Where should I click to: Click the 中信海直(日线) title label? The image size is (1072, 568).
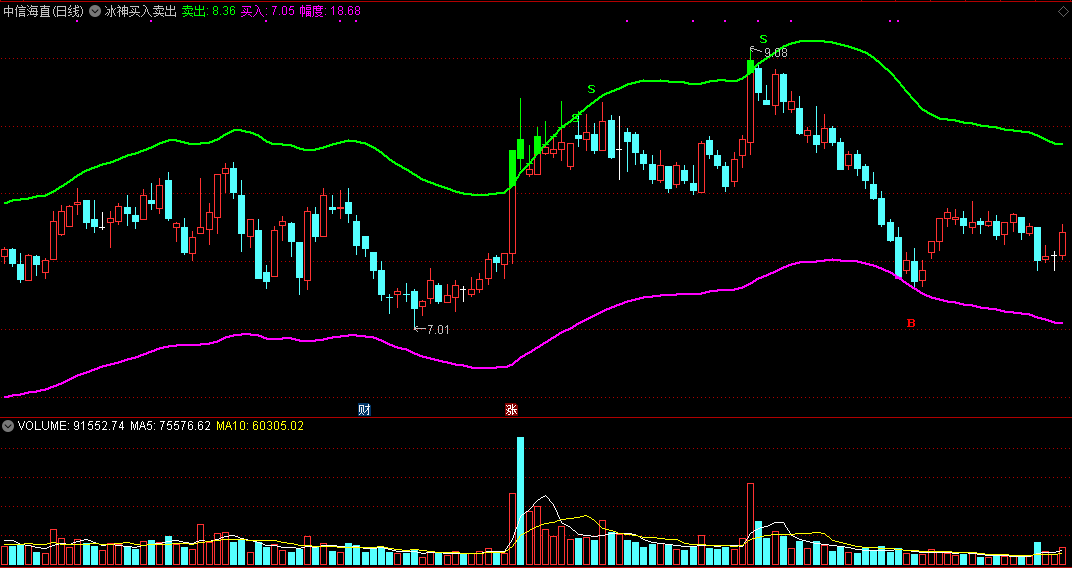[x=43, y=11]
